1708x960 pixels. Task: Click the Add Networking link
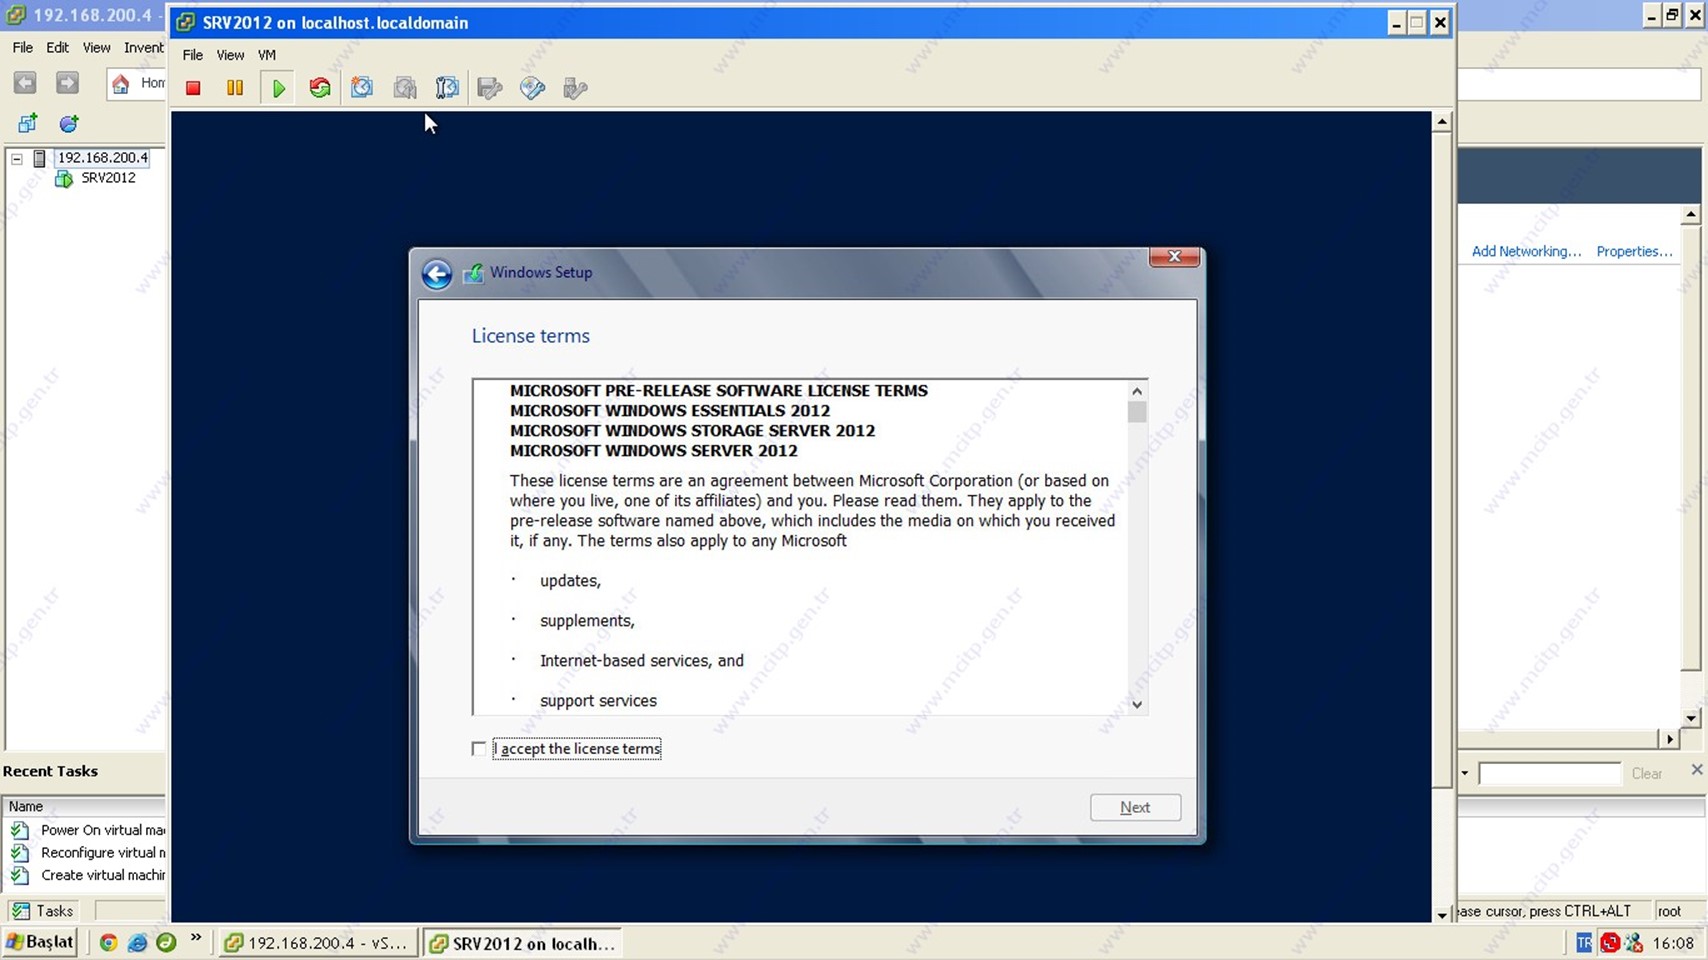[x=1526, y=251]
